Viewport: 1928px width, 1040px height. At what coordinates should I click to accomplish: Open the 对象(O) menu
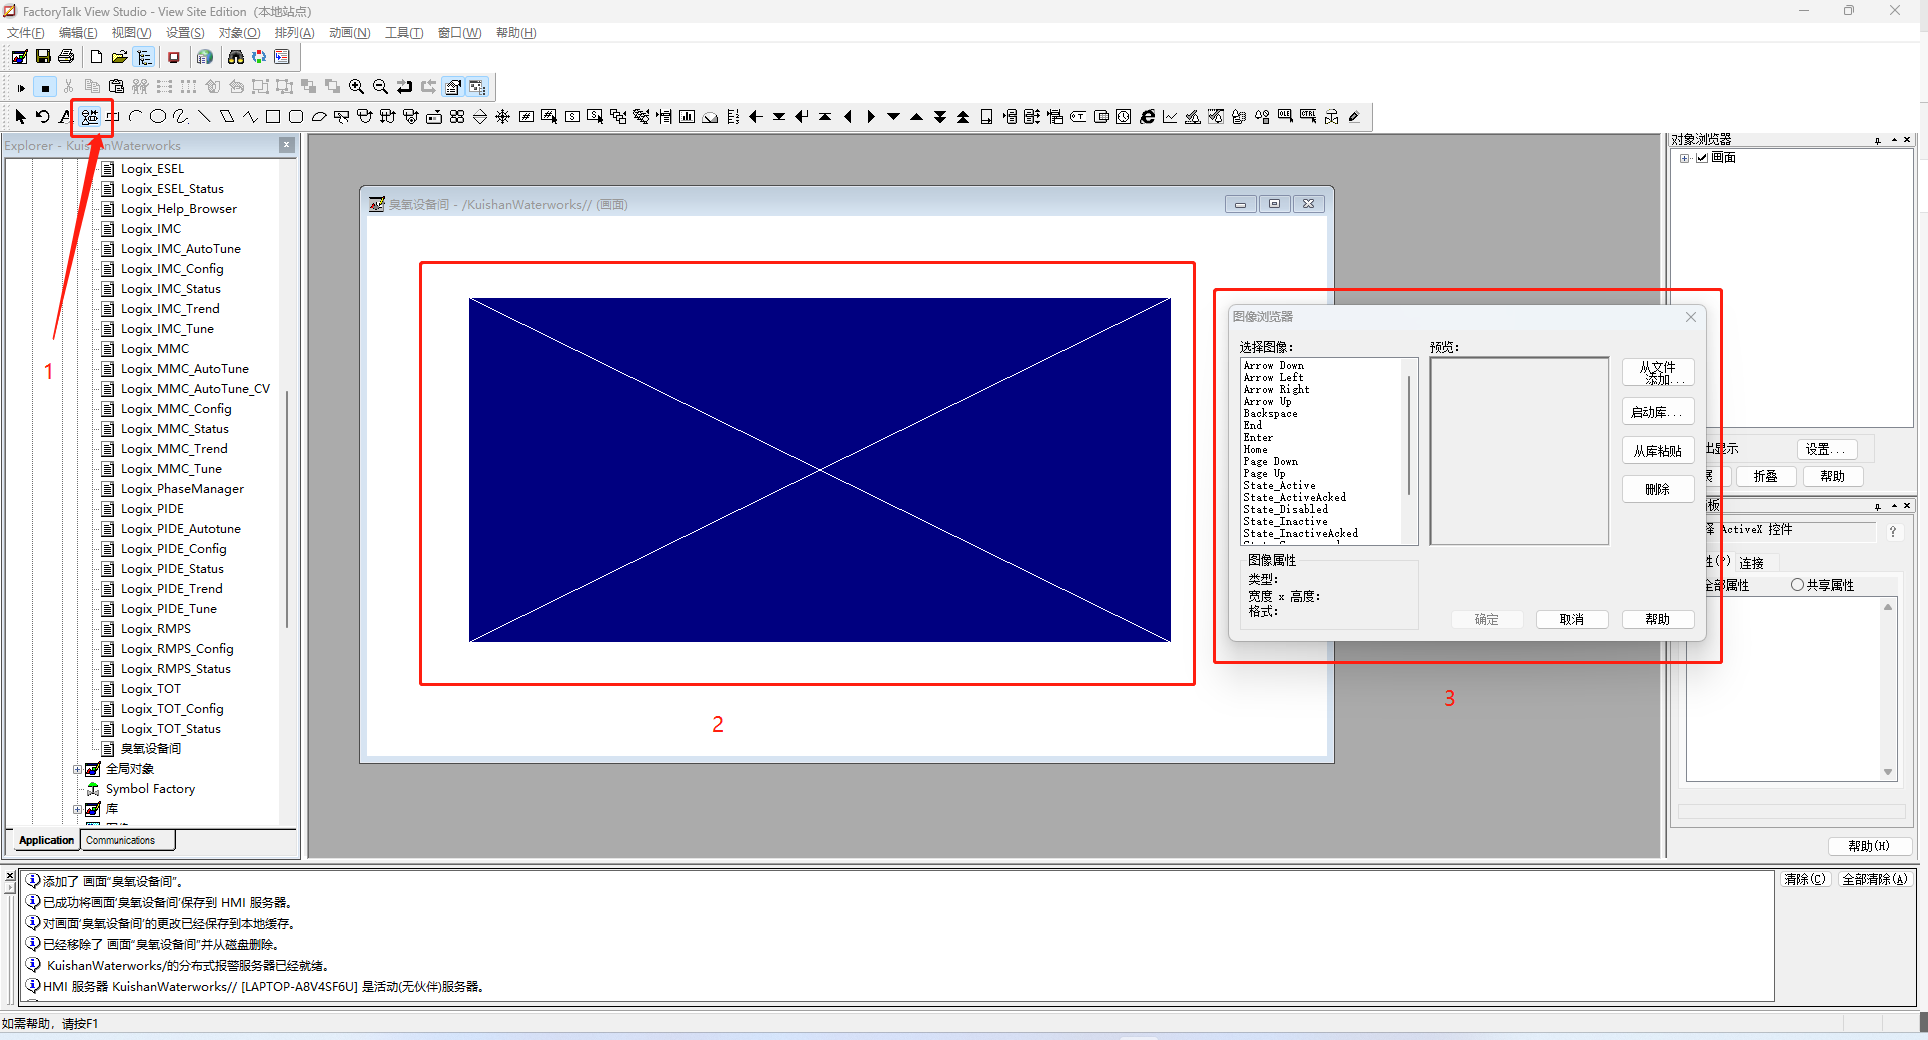[x=239, y=33]
